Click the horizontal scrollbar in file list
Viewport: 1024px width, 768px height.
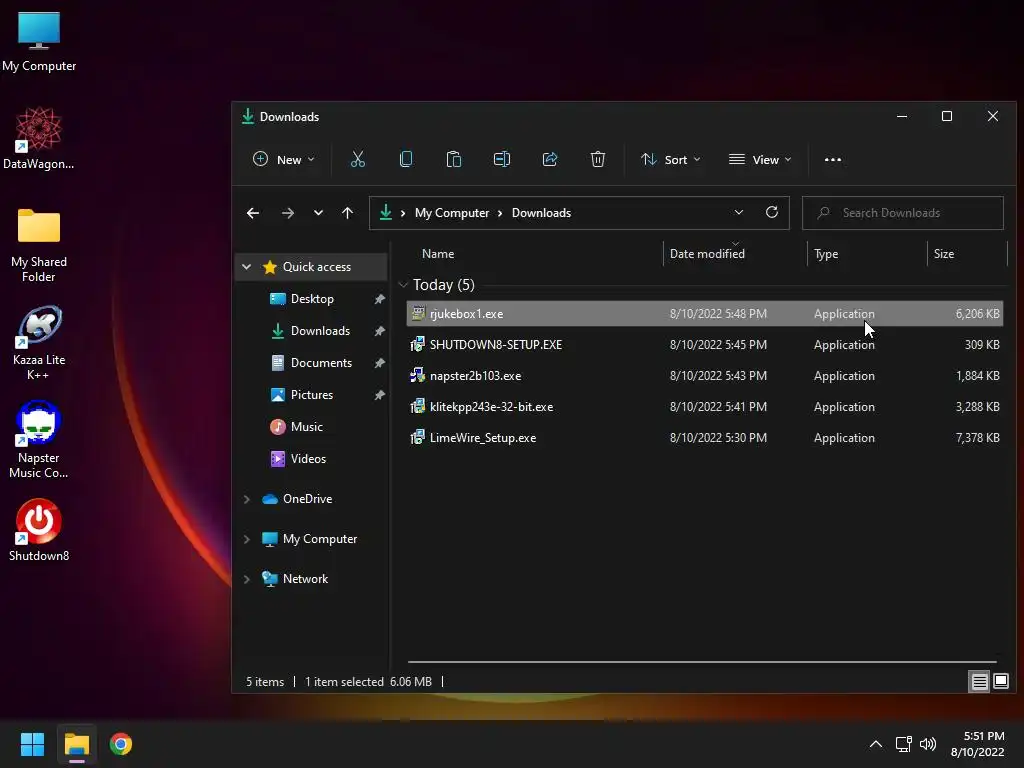[x=702, y=662]
